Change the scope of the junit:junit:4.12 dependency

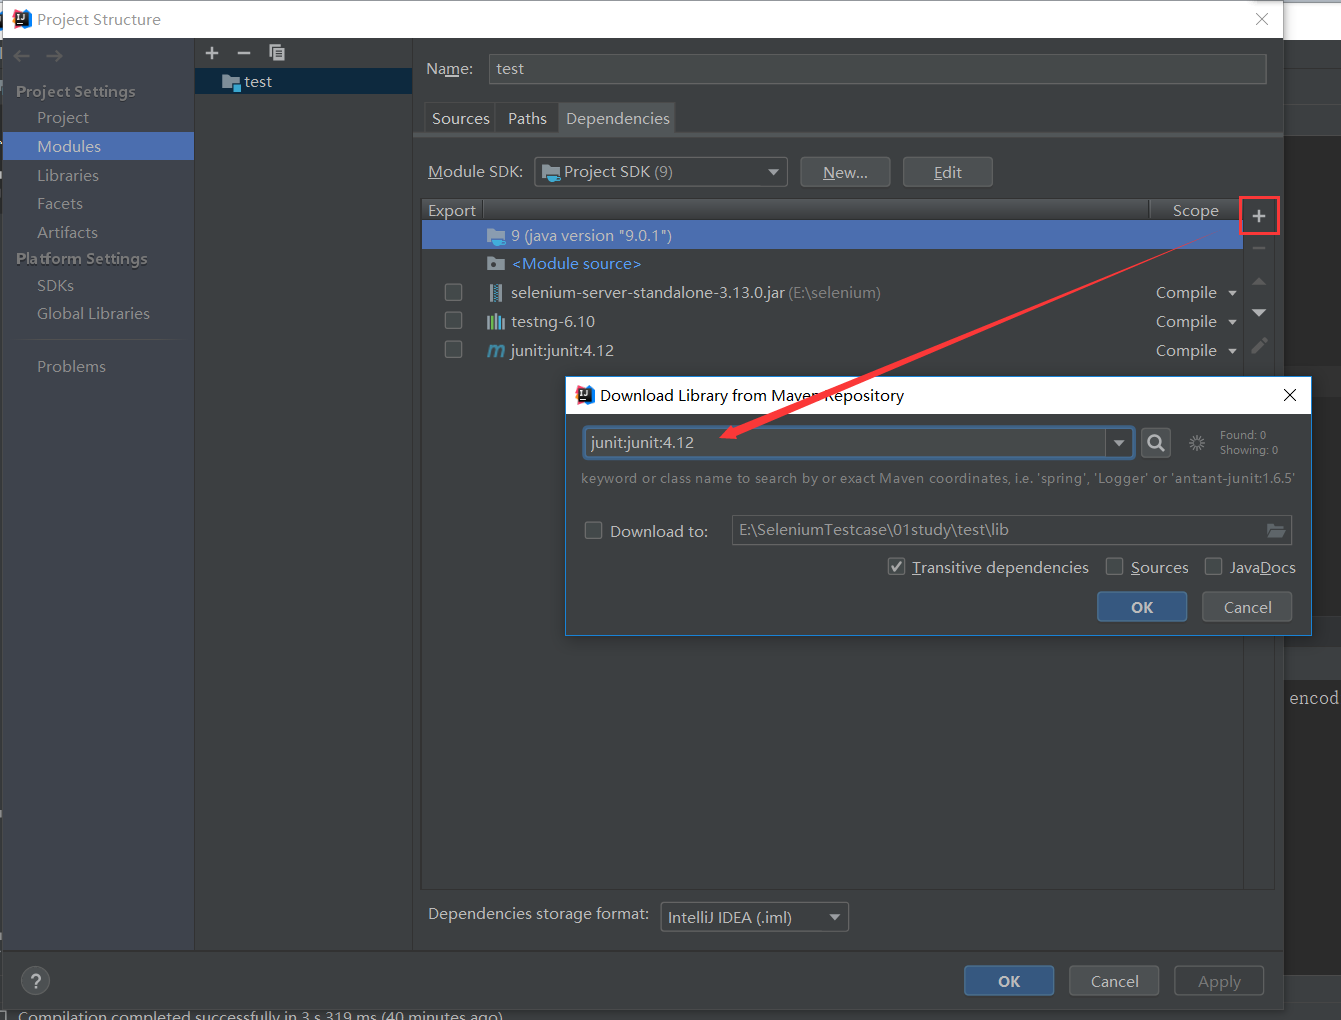1196,351
